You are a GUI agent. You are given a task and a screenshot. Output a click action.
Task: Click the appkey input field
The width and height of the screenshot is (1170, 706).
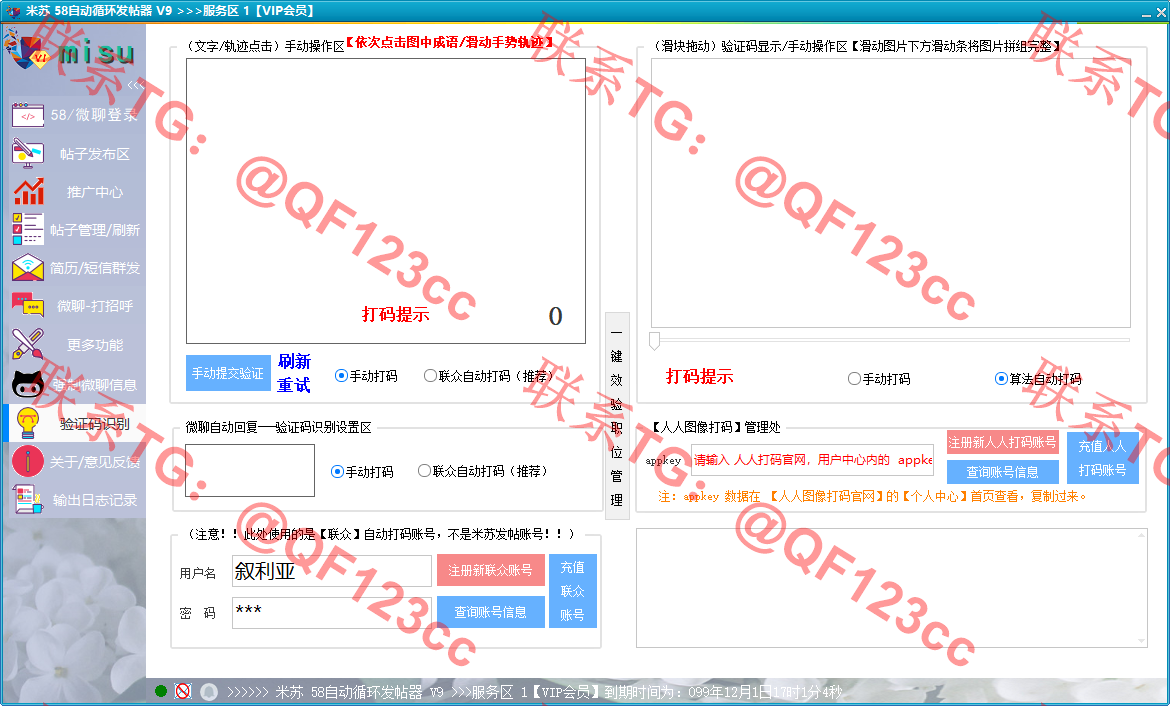click(813, 460)
